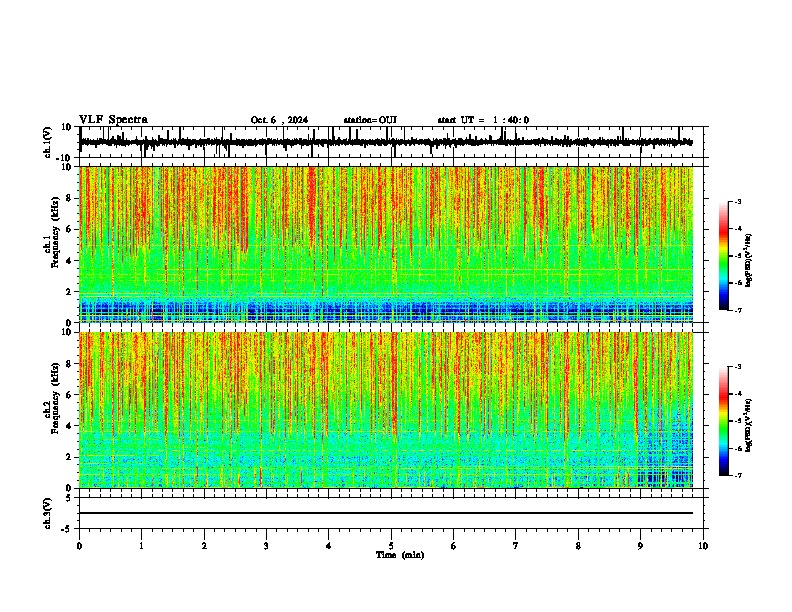This screenshot has height=612, width=792.
Task: Click the "-7" label on the ch.2 colorbar
Action: pyautogui.click(x=737, y=475)
